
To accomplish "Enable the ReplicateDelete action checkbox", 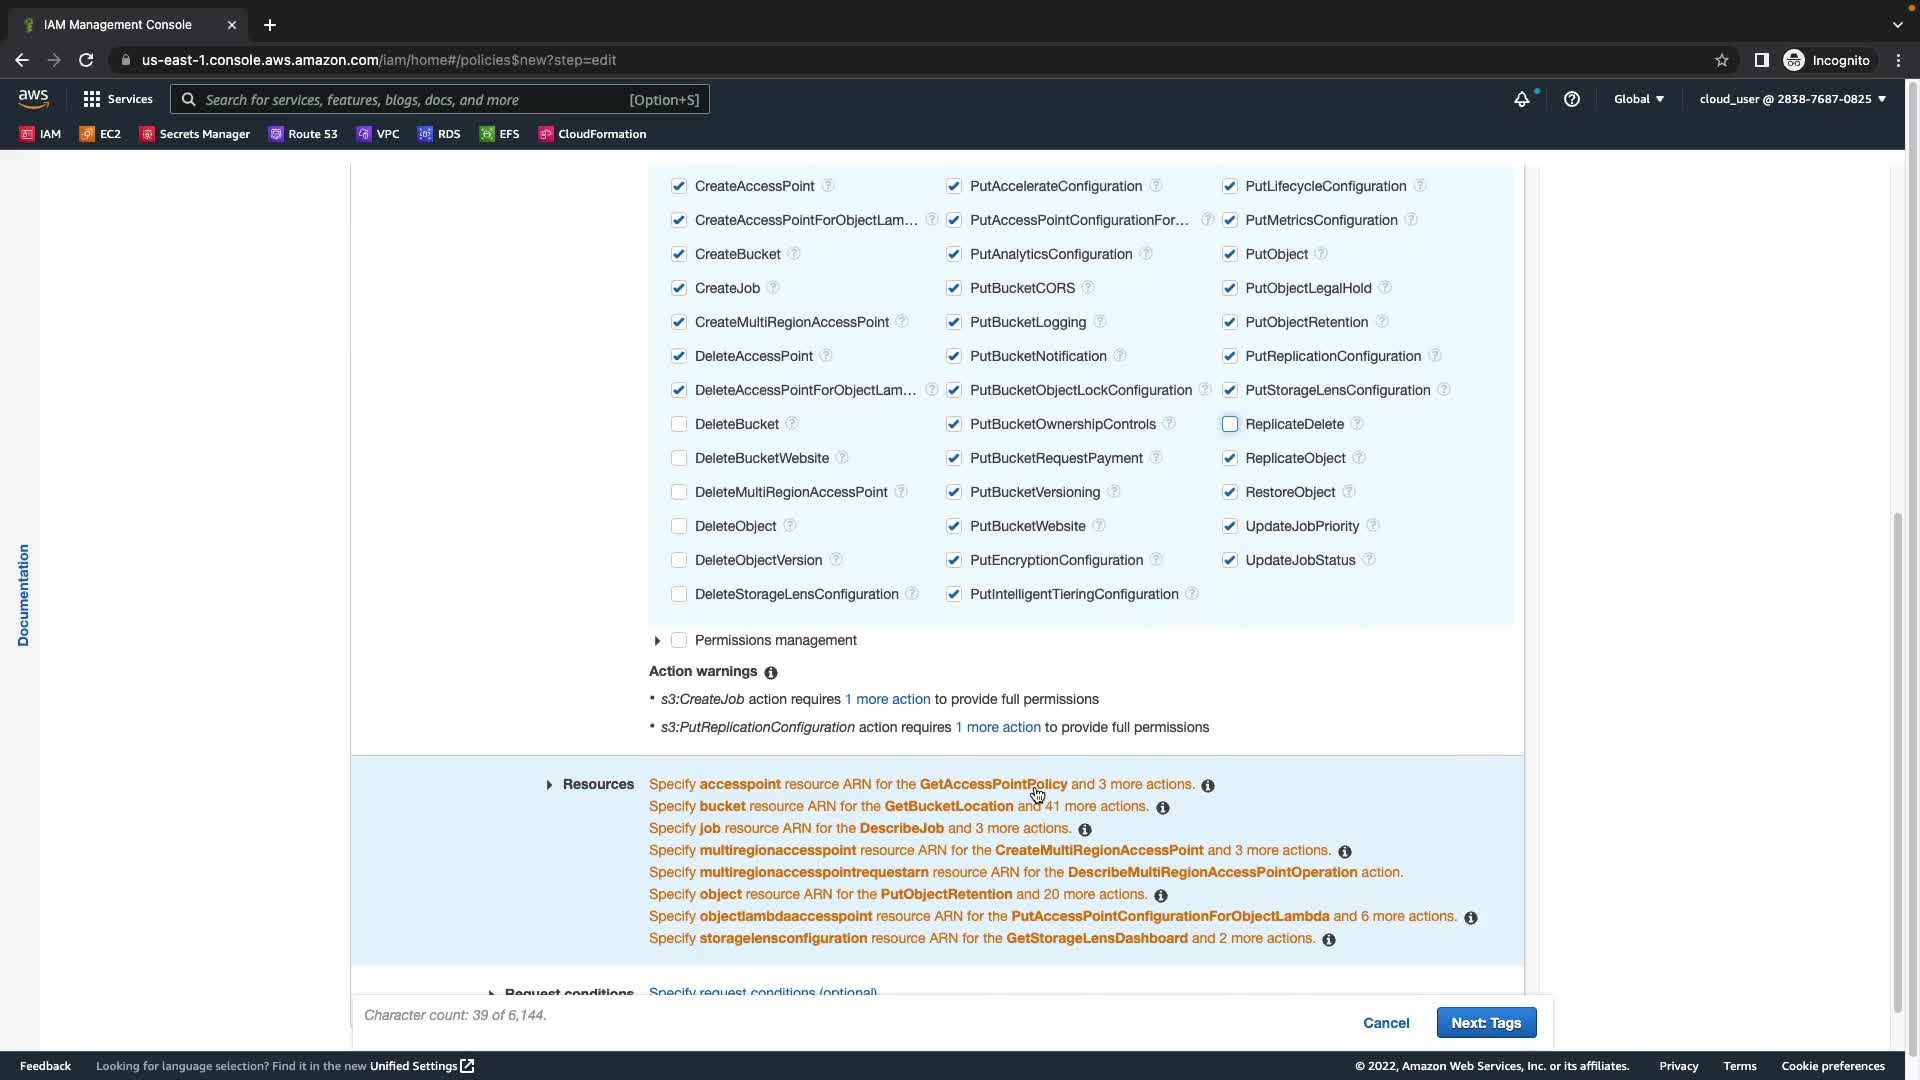I will tap(1230, 424).
